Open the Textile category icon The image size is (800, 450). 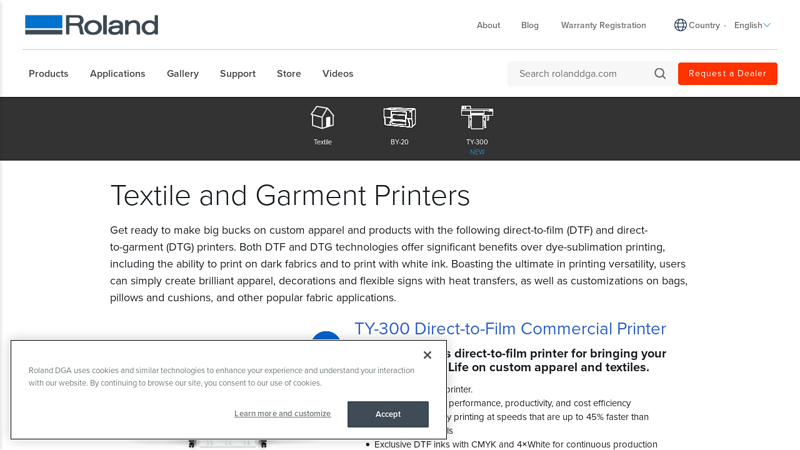point(322,117)
